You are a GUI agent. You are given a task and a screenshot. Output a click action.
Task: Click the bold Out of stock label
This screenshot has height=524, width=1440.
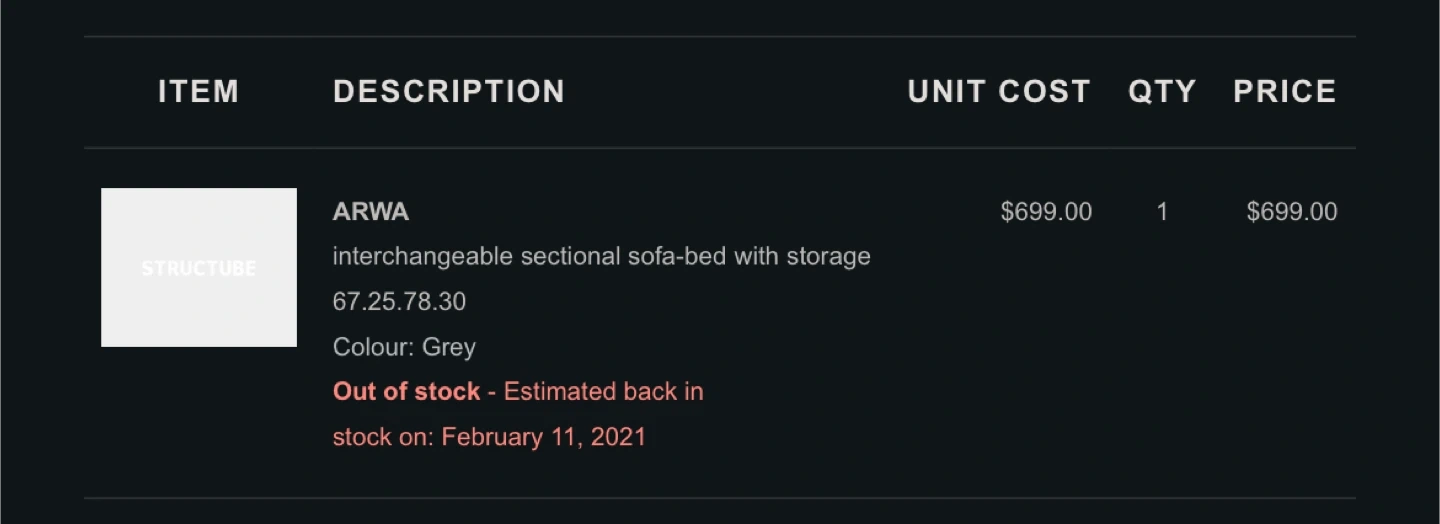(x=407, y=392)
